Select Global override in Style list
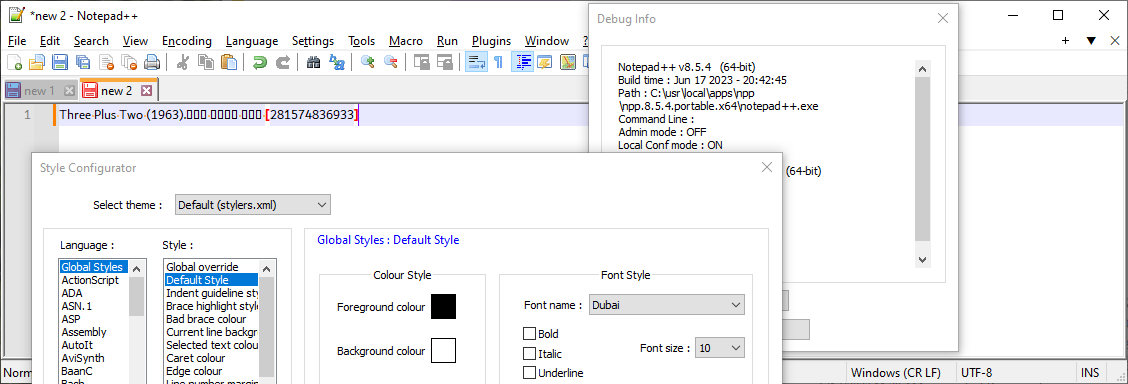 pos(212,267)
